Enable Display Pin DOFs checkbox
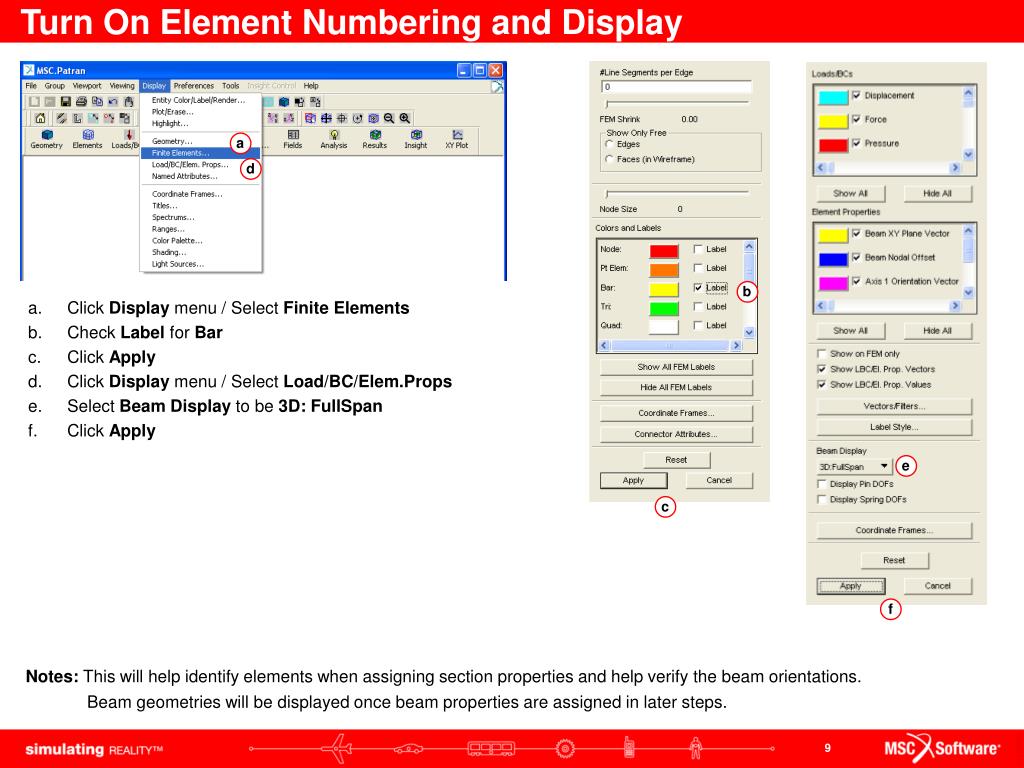Screen dimensions: 1024x768 coord(822,484)
